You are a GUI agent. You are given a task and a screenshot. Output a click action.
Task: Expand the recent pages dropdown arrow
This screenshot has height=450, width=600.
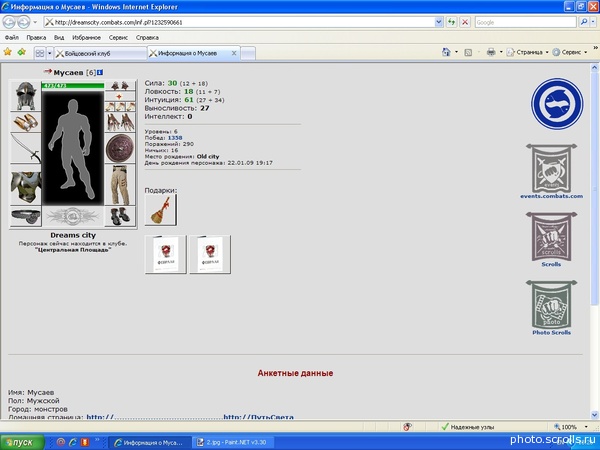point(35,22)
